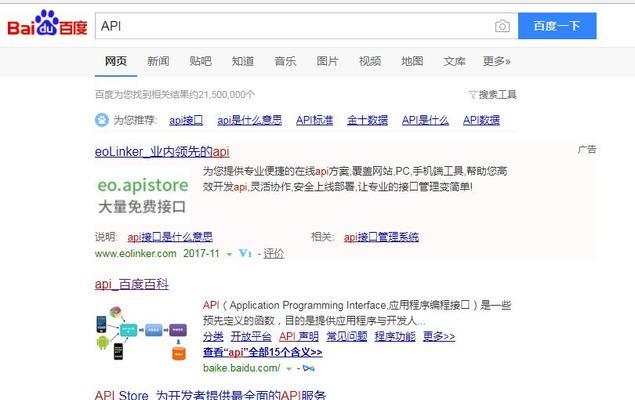The image size is (635, 400).
Task: Open 更多>> sublink under Baike result
Action: [439, 336]
